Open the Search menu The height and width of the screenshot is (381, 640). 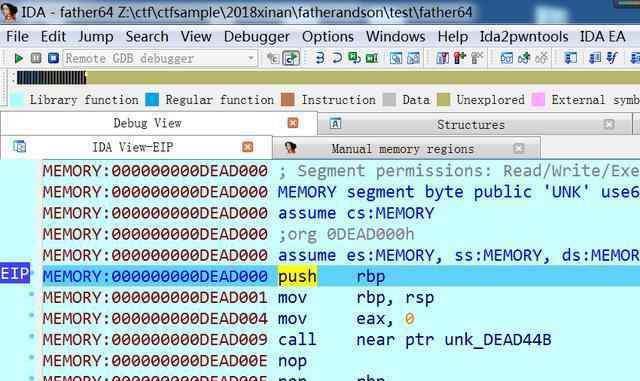[147, 36]
